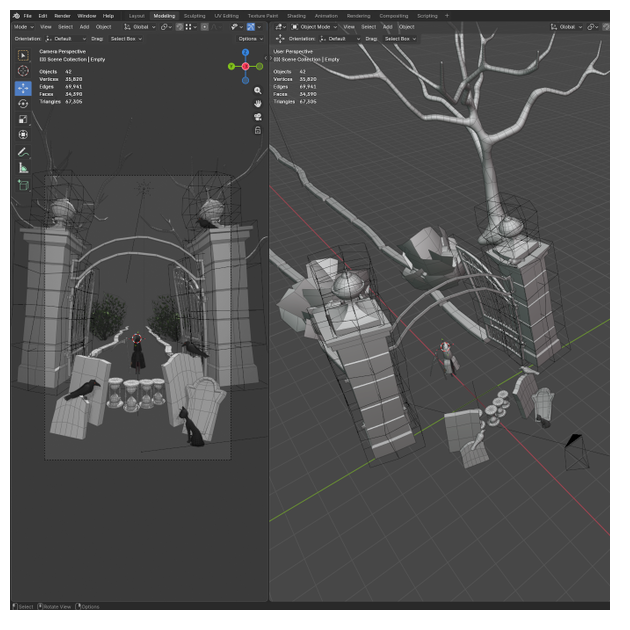Image resolution: width=630 pixels, height=630 pixels.
Task: Open Global transform orientation dropdown in right viewport
Action: tap(569, 27)
